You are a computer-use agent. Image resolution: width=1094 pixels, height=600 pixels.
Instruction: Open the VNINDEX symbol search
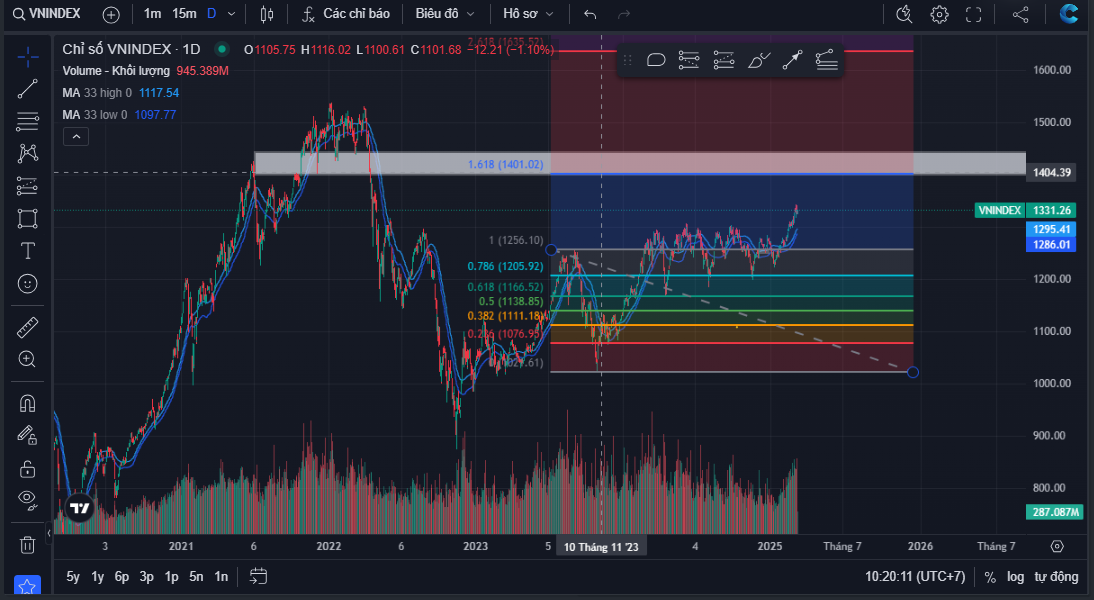[47, 14]
